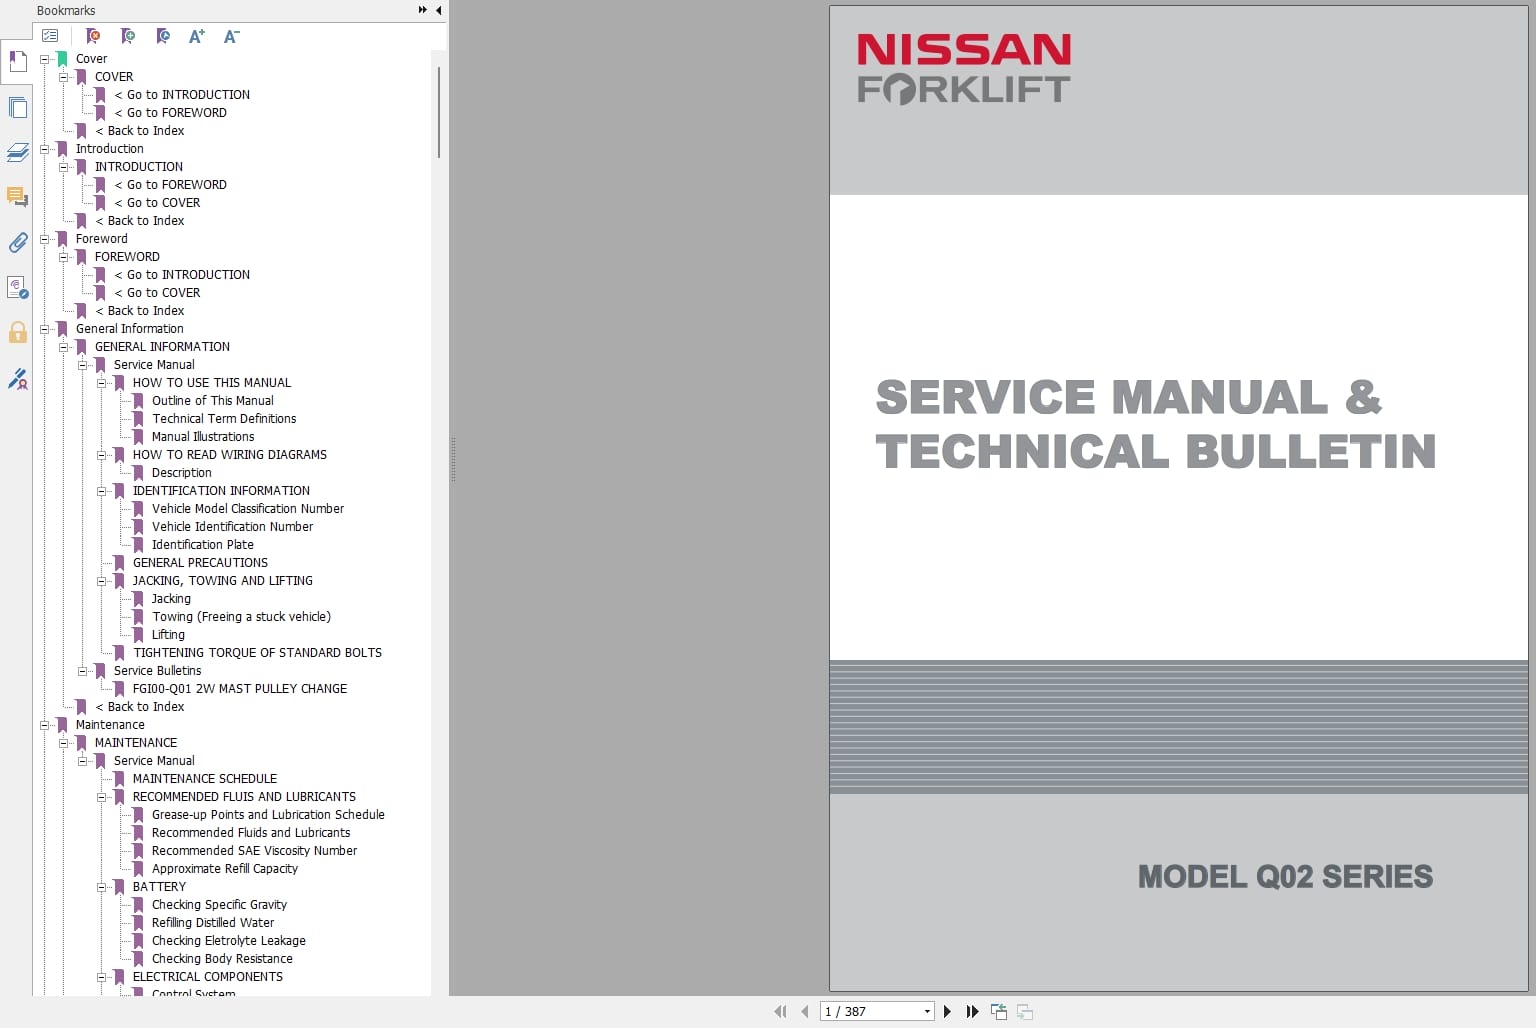Collapse the Introduction bookmark node
Image resolution: width=1536 pixels, height=1028 pixels.
point(44,149)
